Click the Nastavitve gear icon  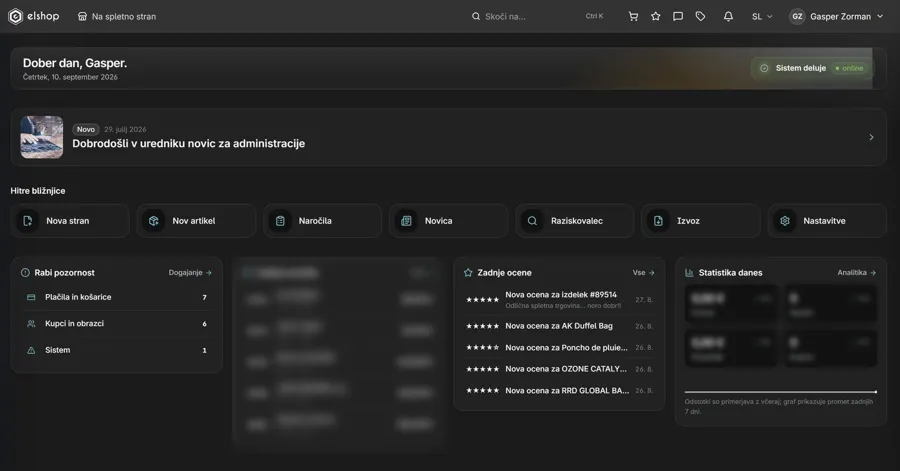[785, 221]
